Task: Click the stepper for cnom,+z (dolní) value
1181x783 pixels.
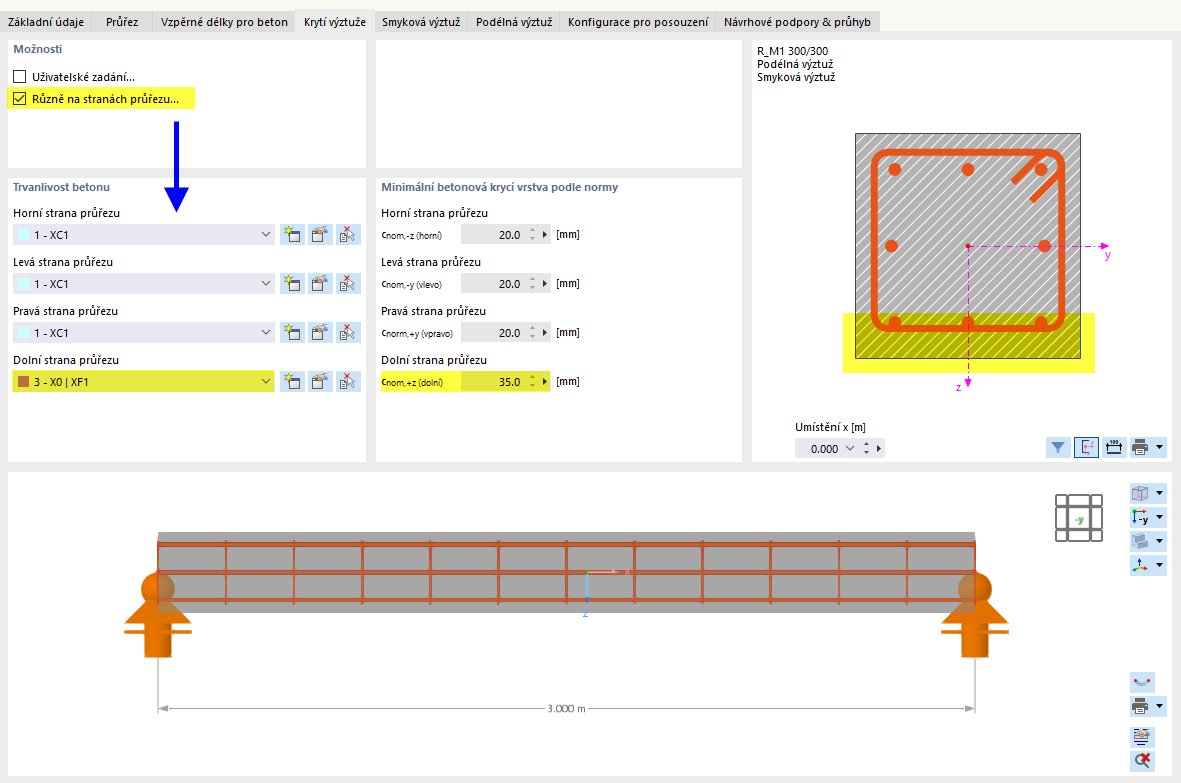Action: click(533, 382)
